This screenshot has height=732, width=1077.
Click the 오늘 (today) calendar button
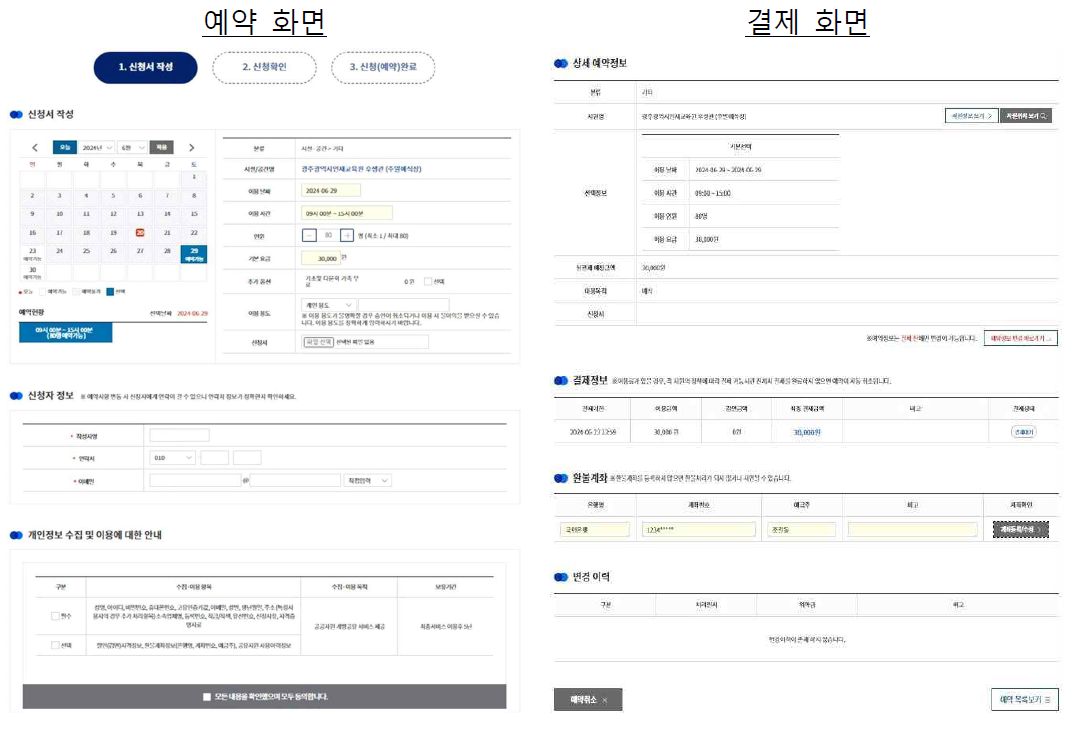pyautogui.click(x=65, y=148)
